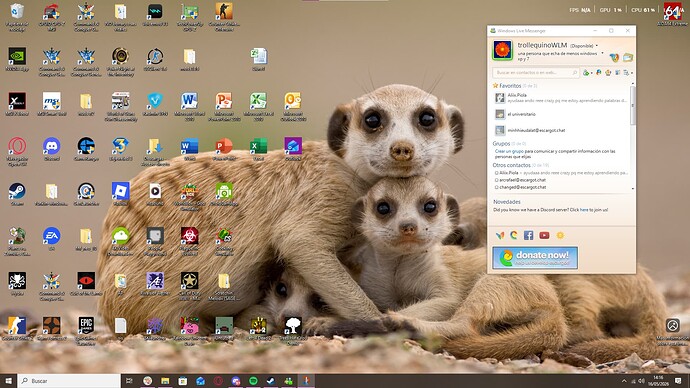Open the Epic Games Launcher desktop shortcut
The image size is (690, 388).
[x=86, y=330]
